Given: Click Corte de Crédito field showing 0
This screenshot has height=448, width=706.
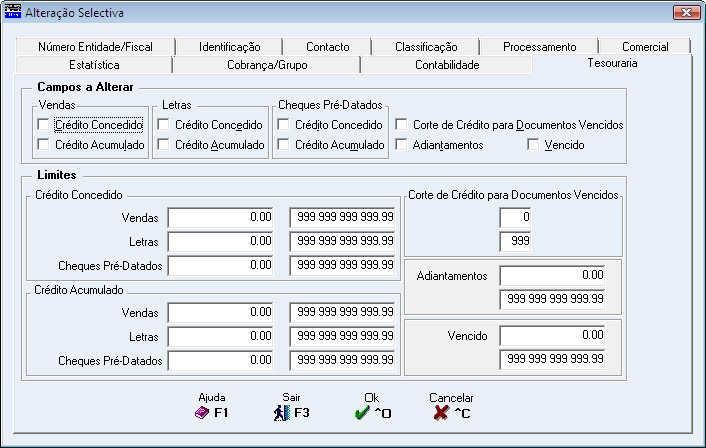Looking at the screenshot, I should coord(515,217).
